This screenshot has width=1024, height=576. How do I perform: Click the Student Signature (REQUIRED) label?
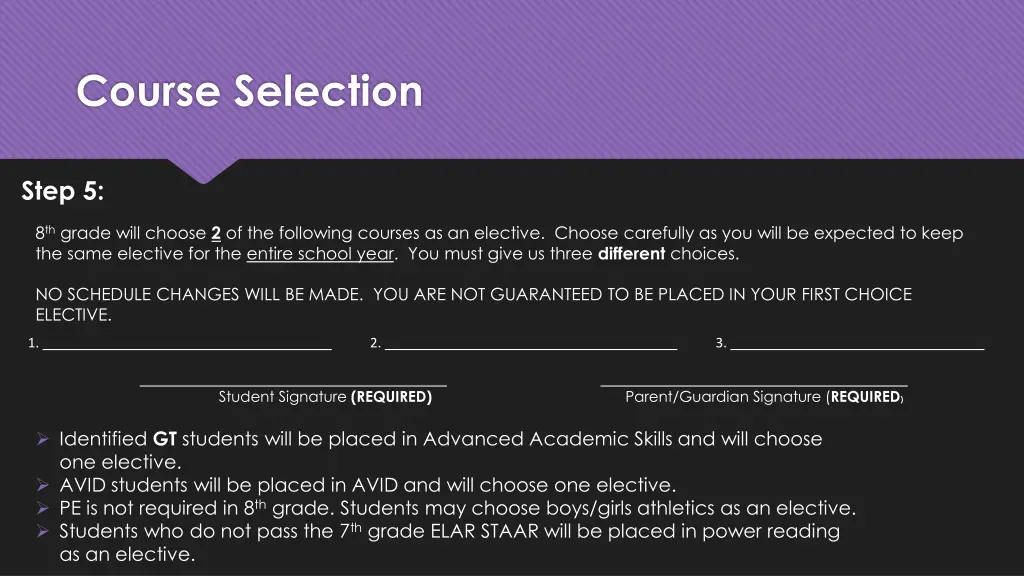click(325, 397)
